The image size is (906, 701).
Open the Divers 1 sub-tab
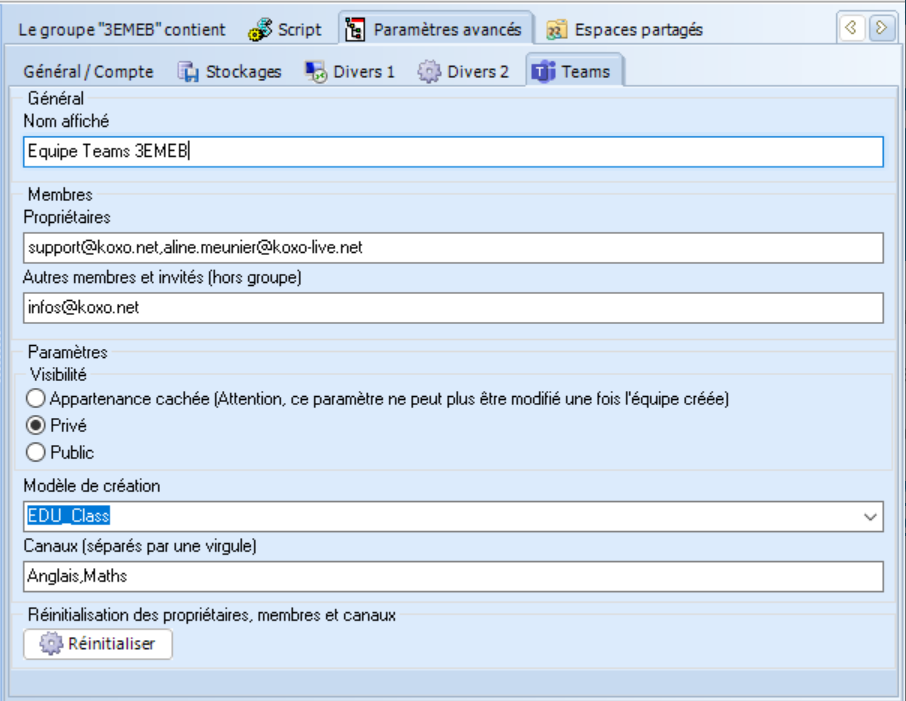[350, 72]
